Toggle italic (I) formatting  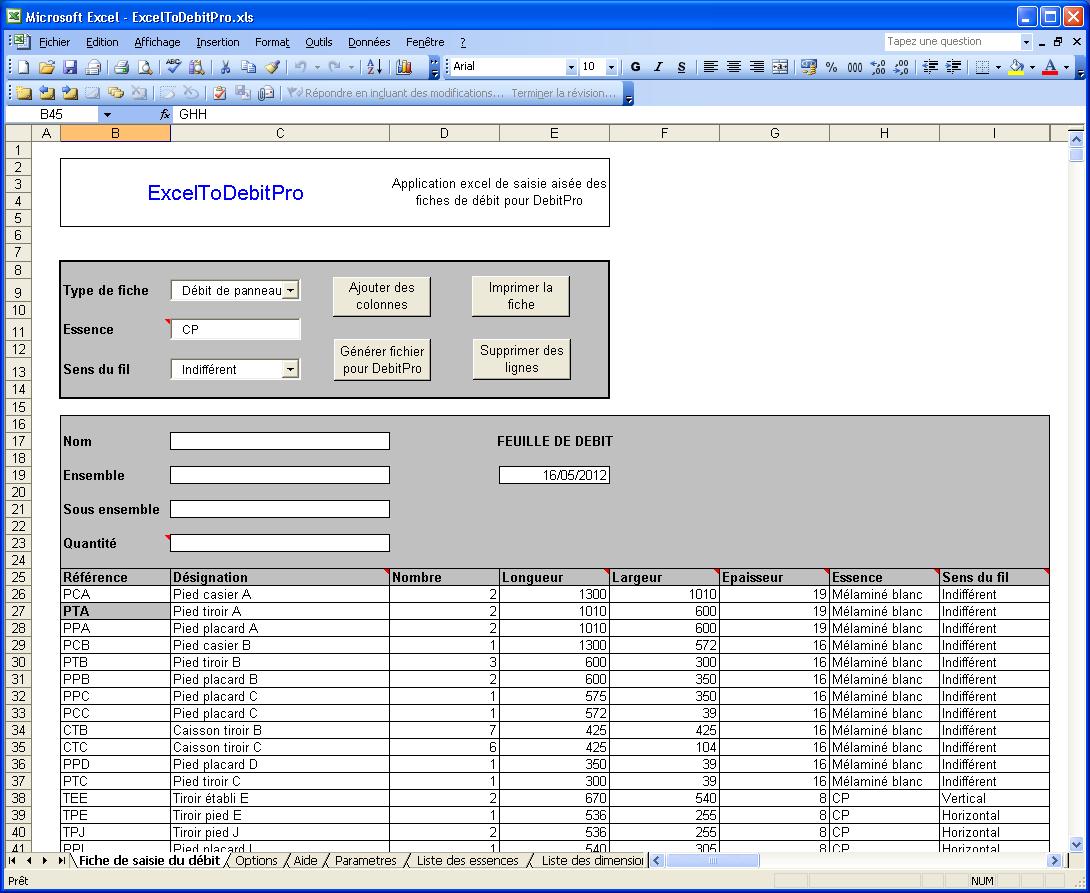coord(658,67)
